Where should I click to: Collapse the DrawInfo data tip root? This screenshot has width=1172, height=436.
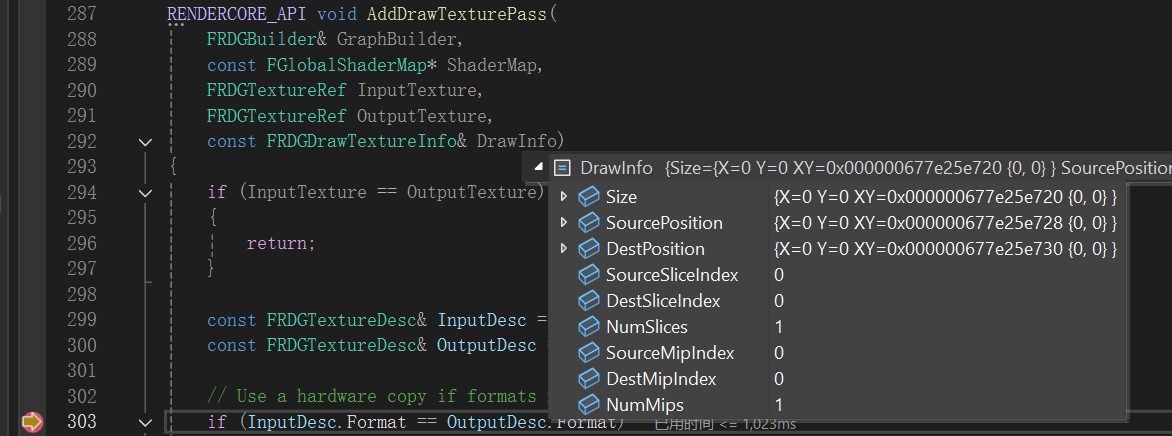tap(540, 168)
